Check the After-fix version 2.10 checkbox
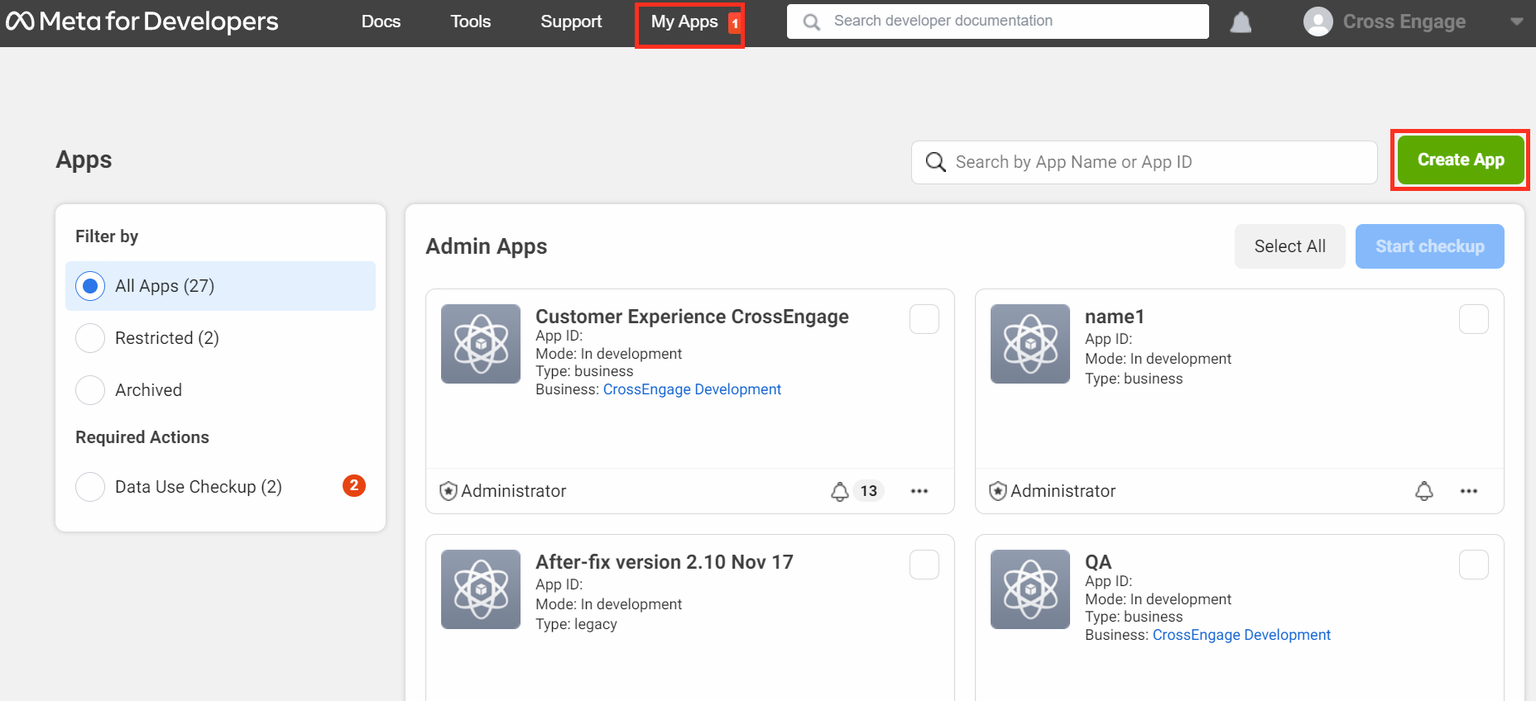1536x701 pixels. (x=924, y=564)
